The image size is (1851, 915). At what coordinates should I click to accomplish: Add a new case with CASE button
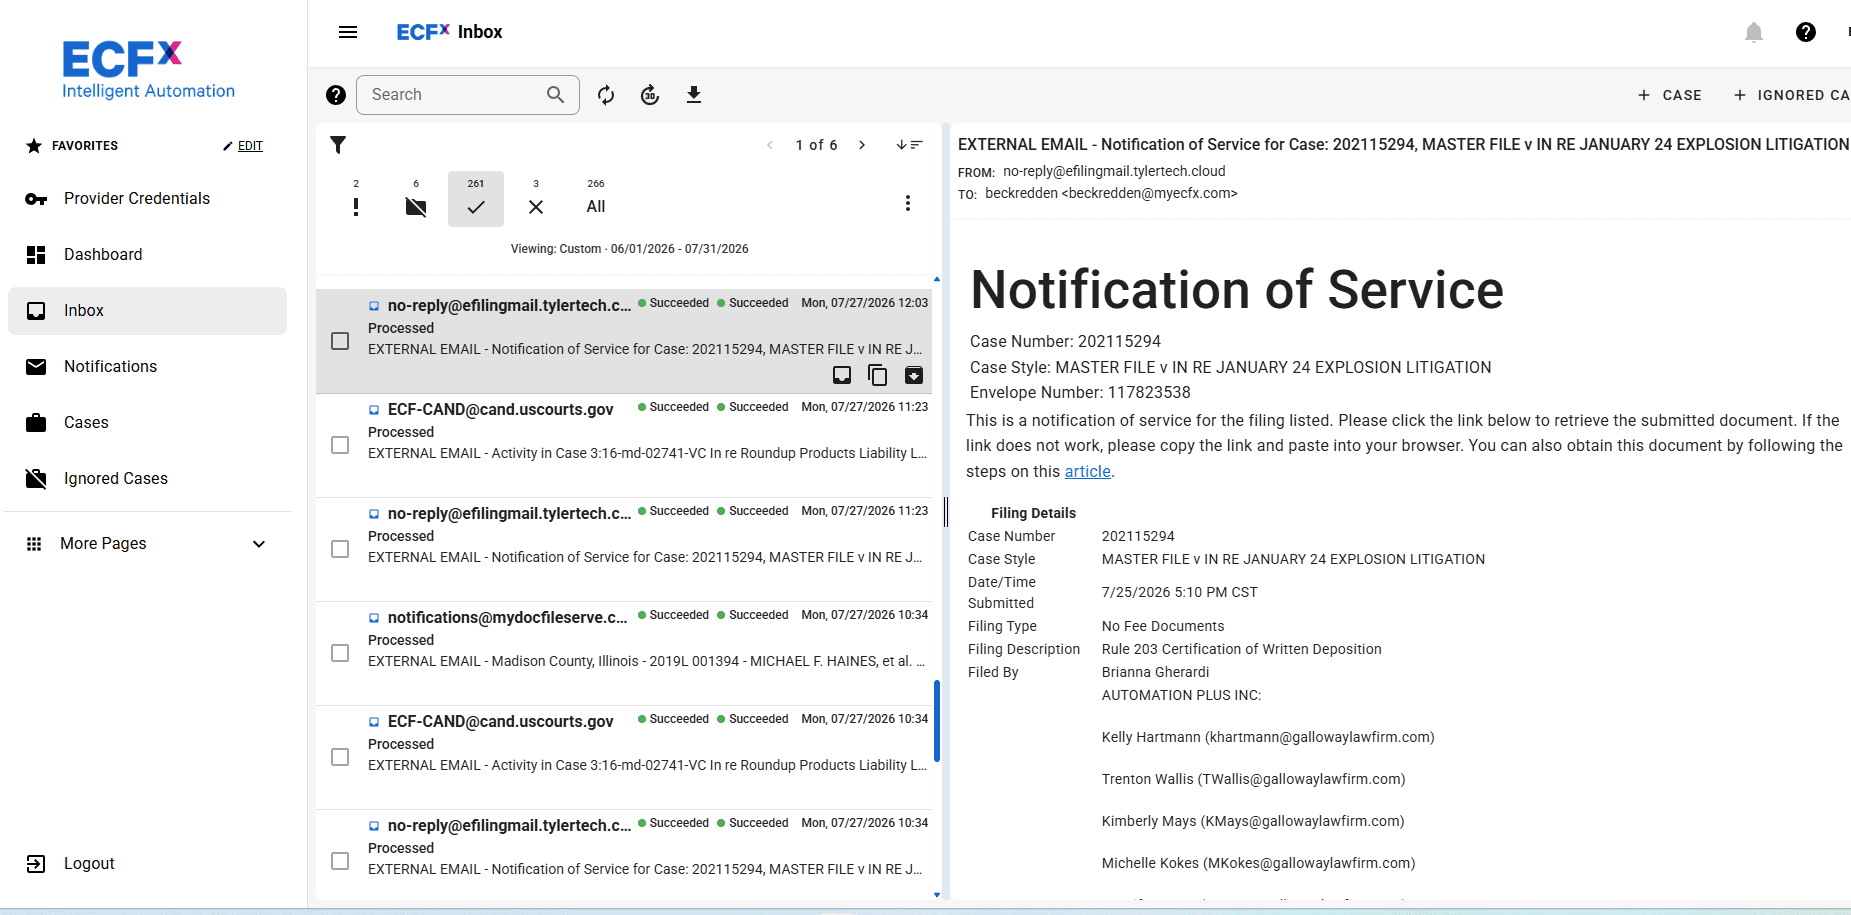point(1670,95)
